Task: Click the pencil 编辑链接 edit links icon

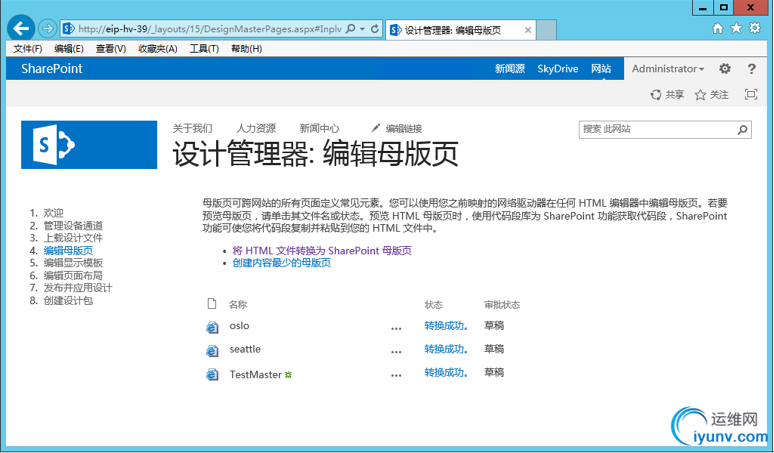Action: pyautogui.click(x=376, y=128)
